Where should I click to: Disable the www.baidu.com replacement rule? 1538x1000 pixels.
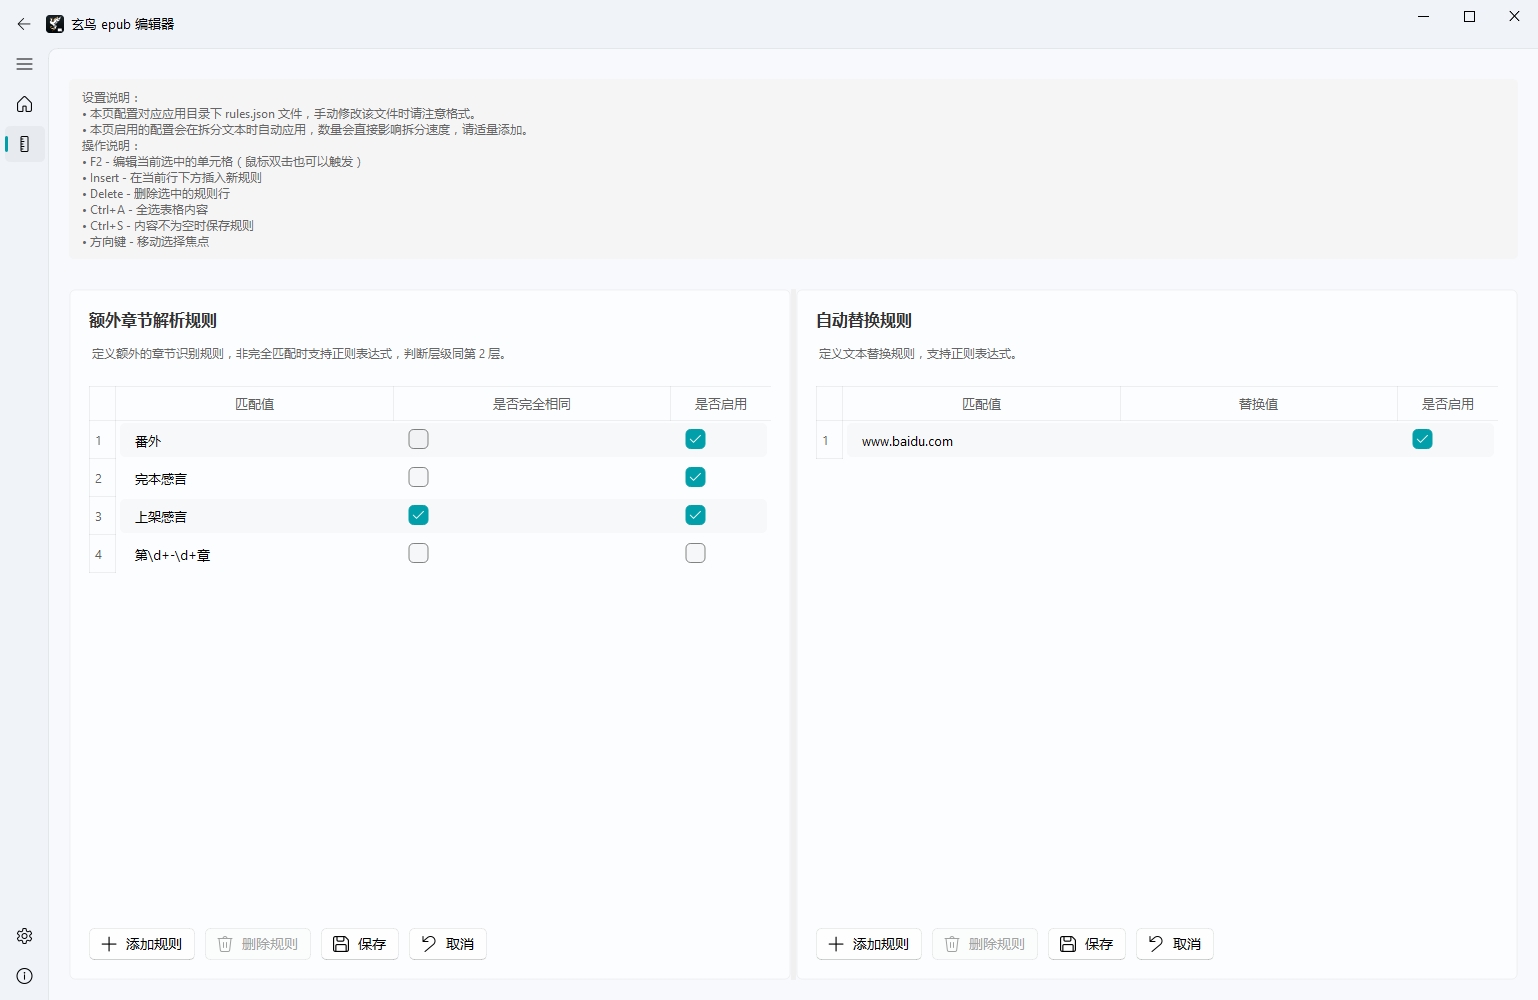click(1422, 439)
